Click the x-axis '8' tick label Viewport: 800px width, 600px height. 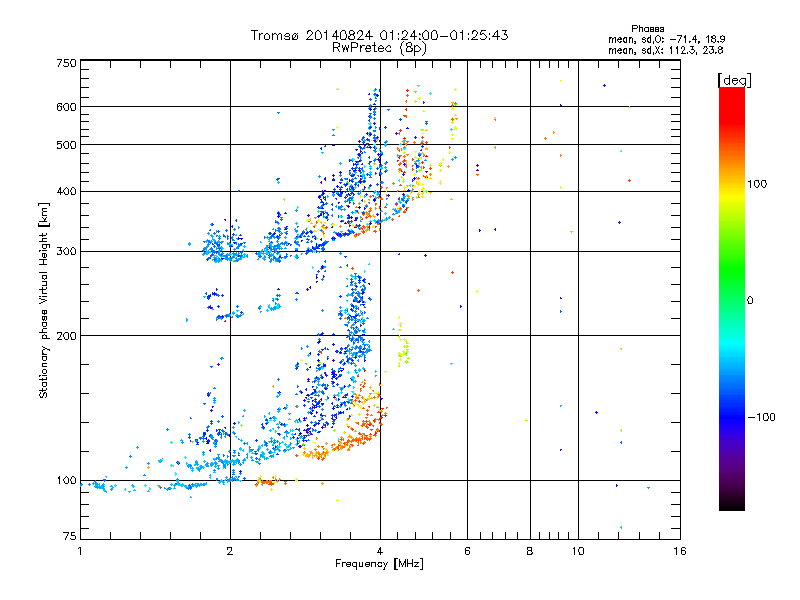pos(530,551)
